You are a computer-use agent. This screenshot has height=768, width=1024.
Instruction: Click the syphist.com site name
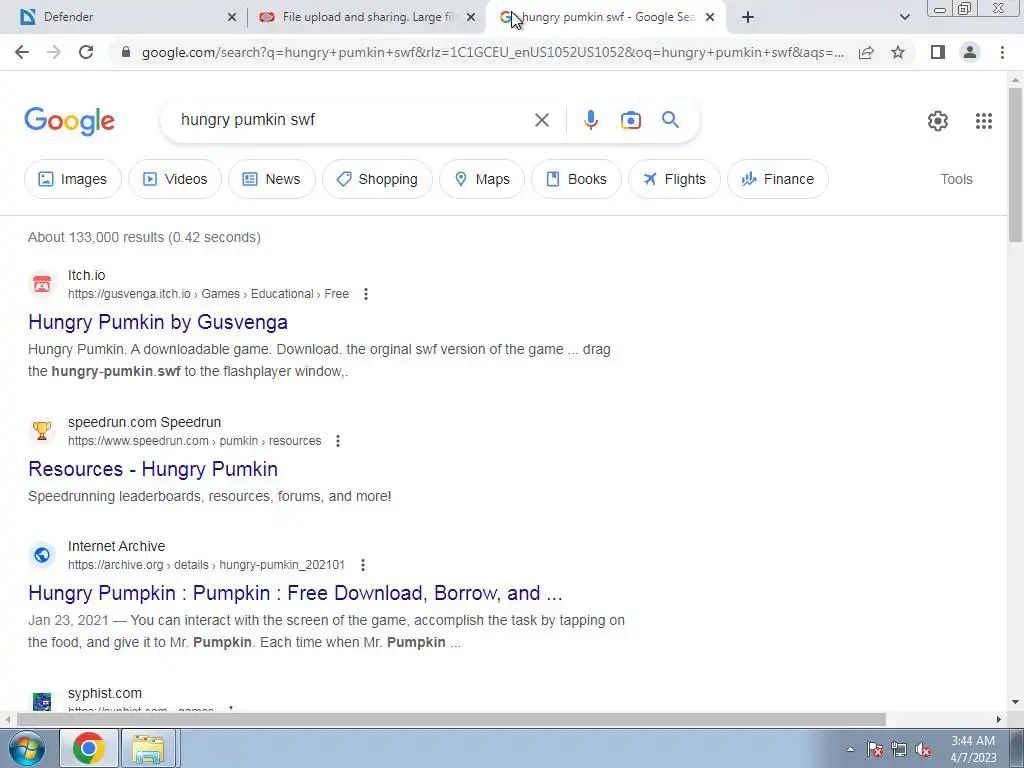tap(104, 693)
